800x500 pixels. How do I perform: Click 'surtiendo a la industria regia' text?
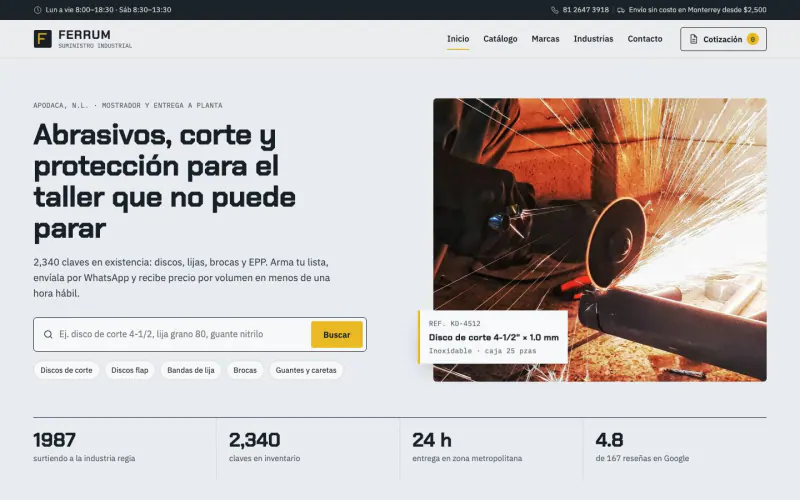(84, 458)
